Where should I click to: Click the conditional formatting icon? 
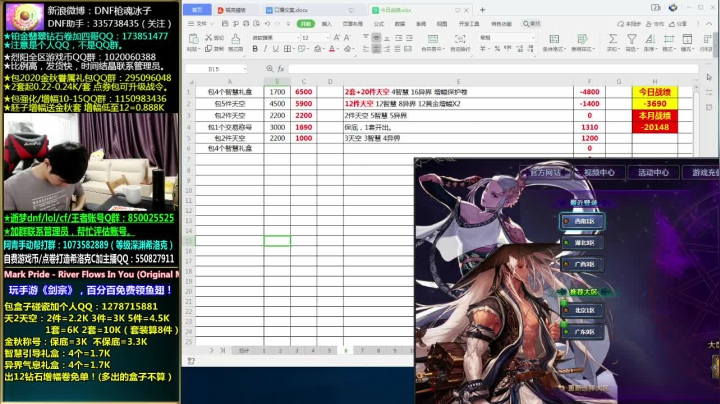[554, 39]
